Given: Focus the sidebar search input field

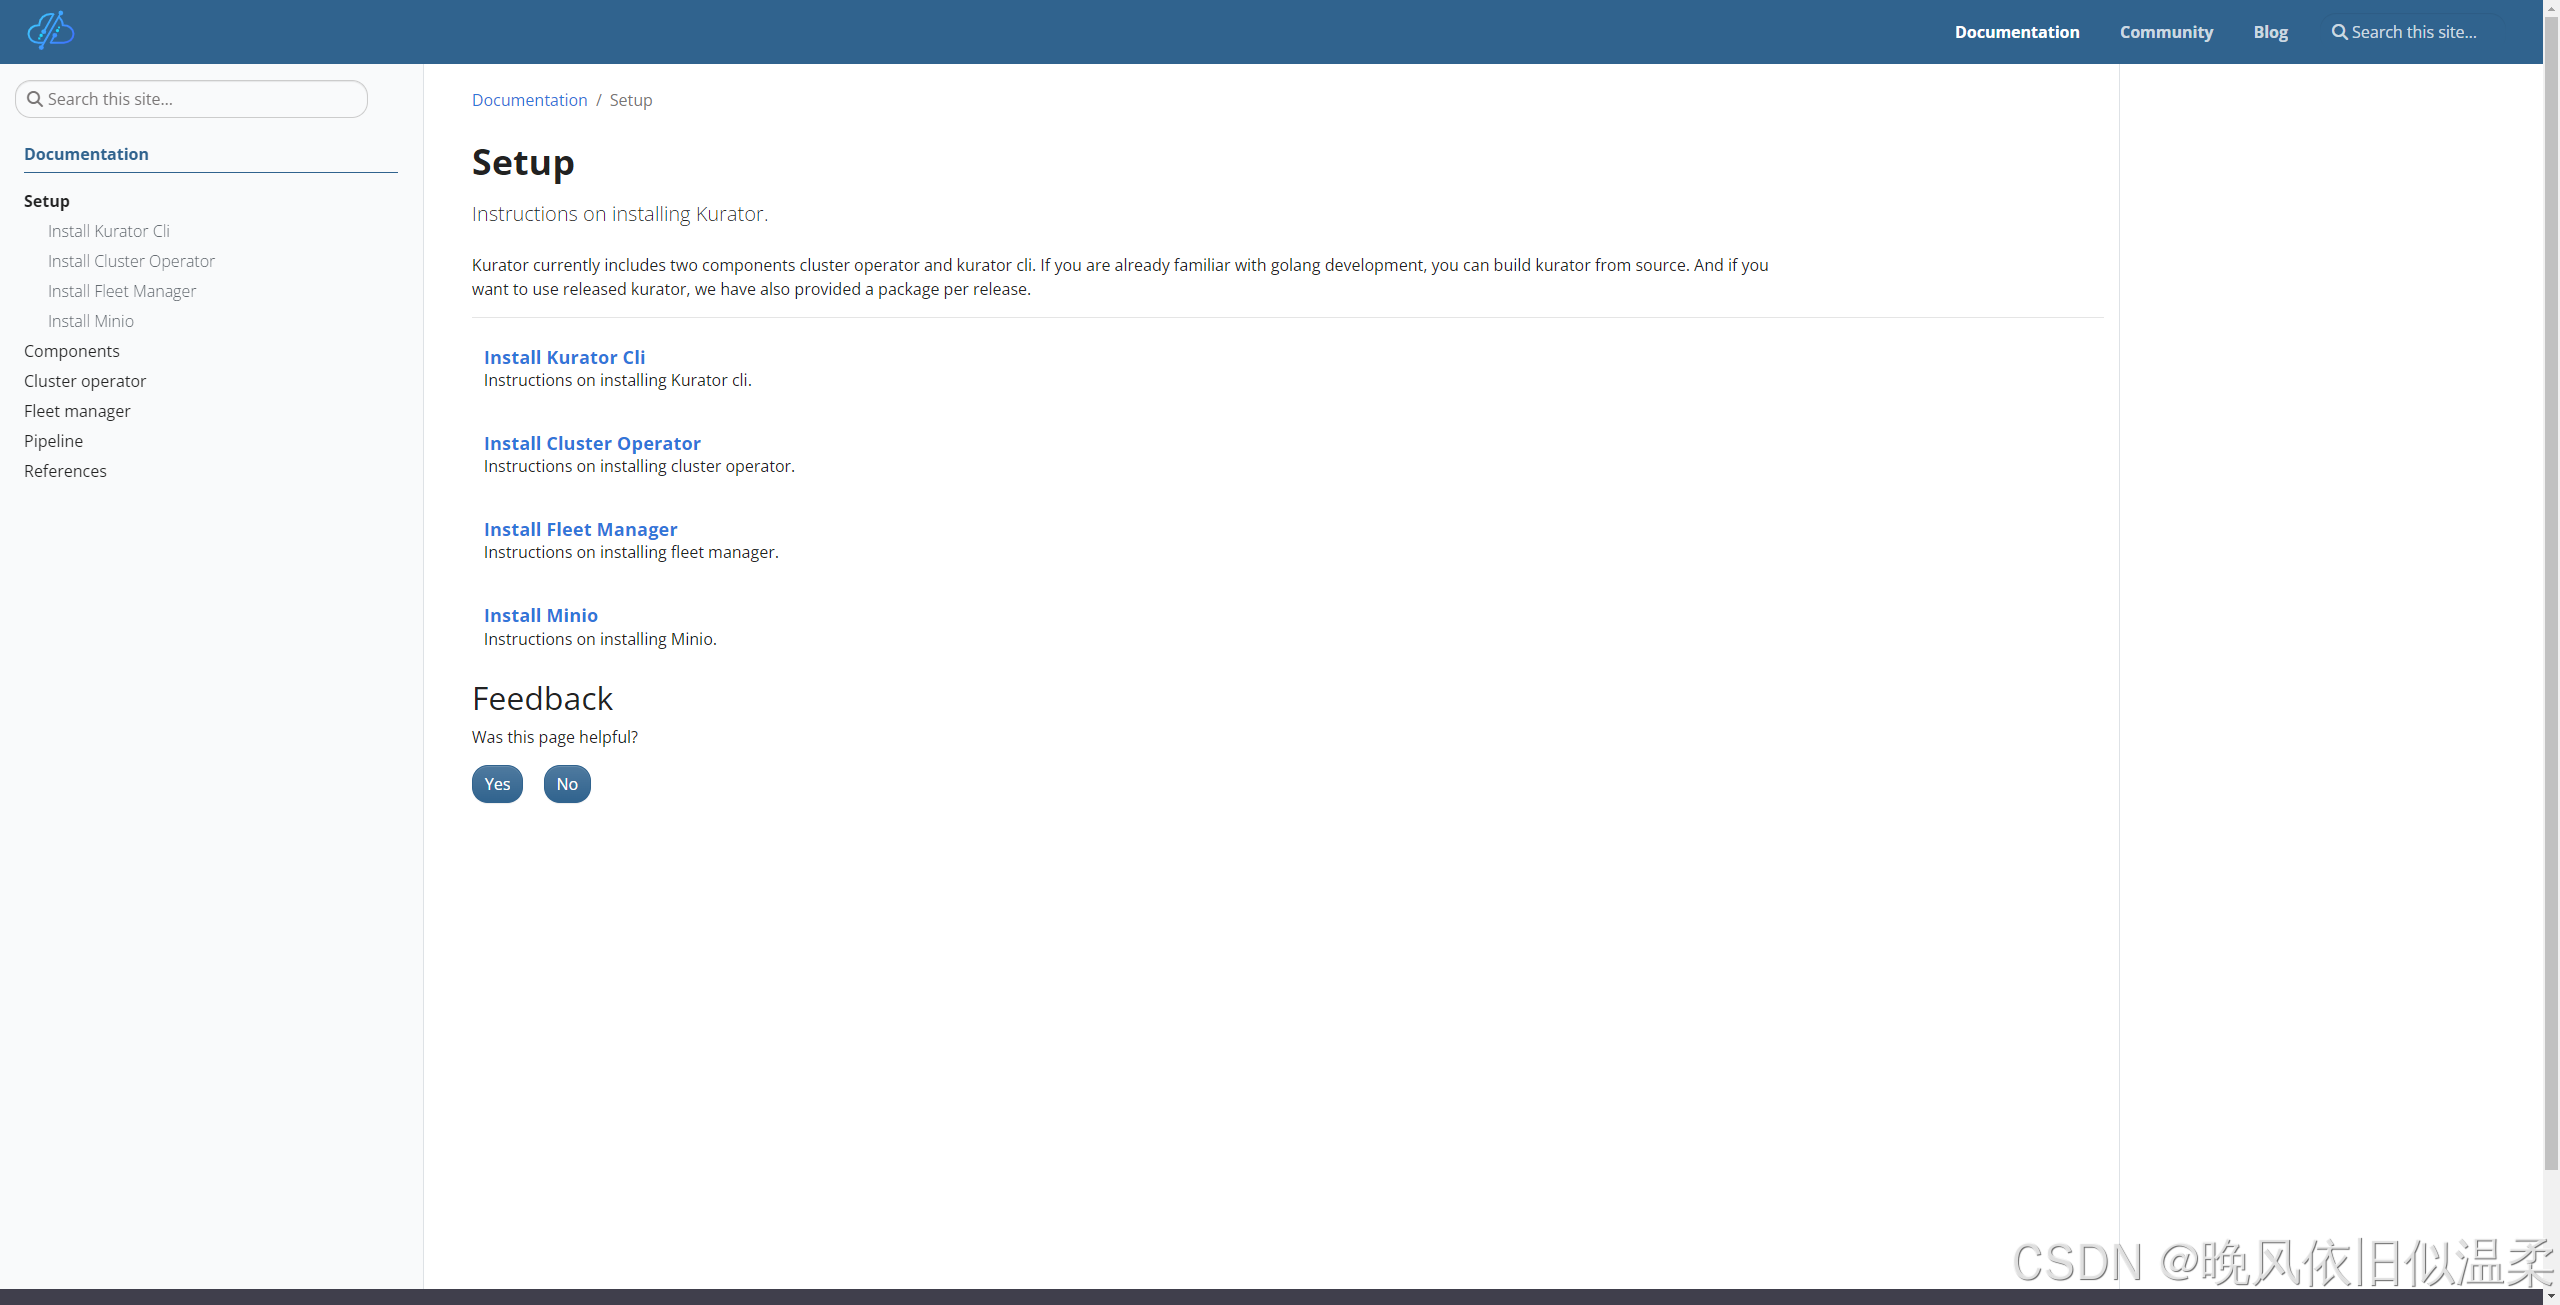Looking at the screenshot, I should [x=200, y=99].
